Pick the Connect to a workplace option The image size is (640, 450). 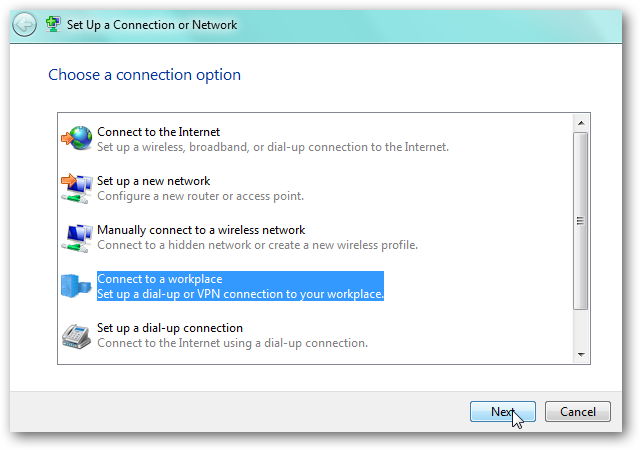tap(160, 279)
